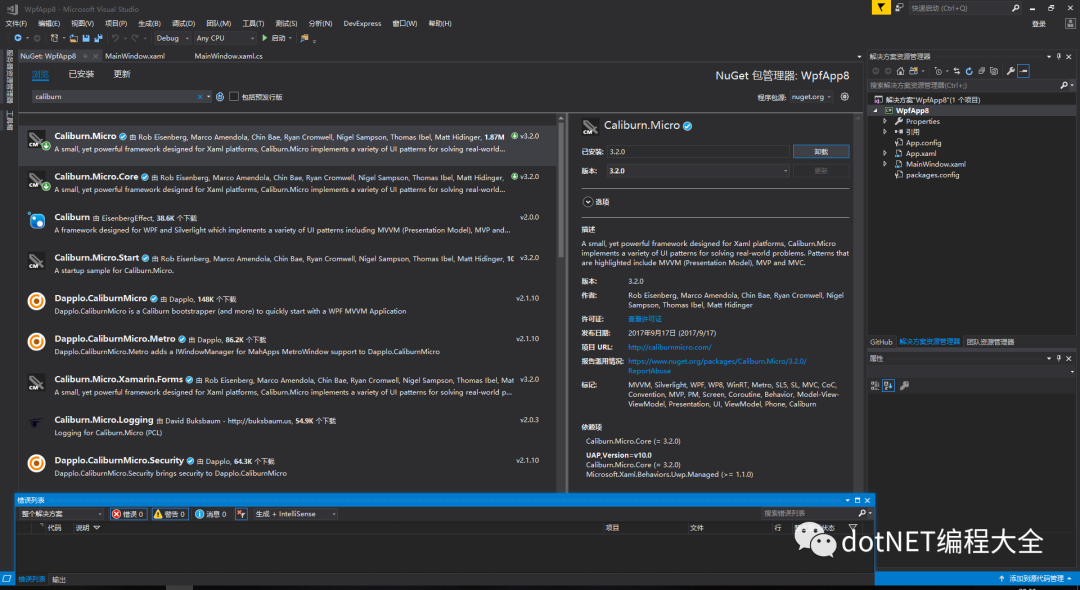
Task: Click Solution Explorer Properties wrench icon
Action: click(x=1010, y=71)
